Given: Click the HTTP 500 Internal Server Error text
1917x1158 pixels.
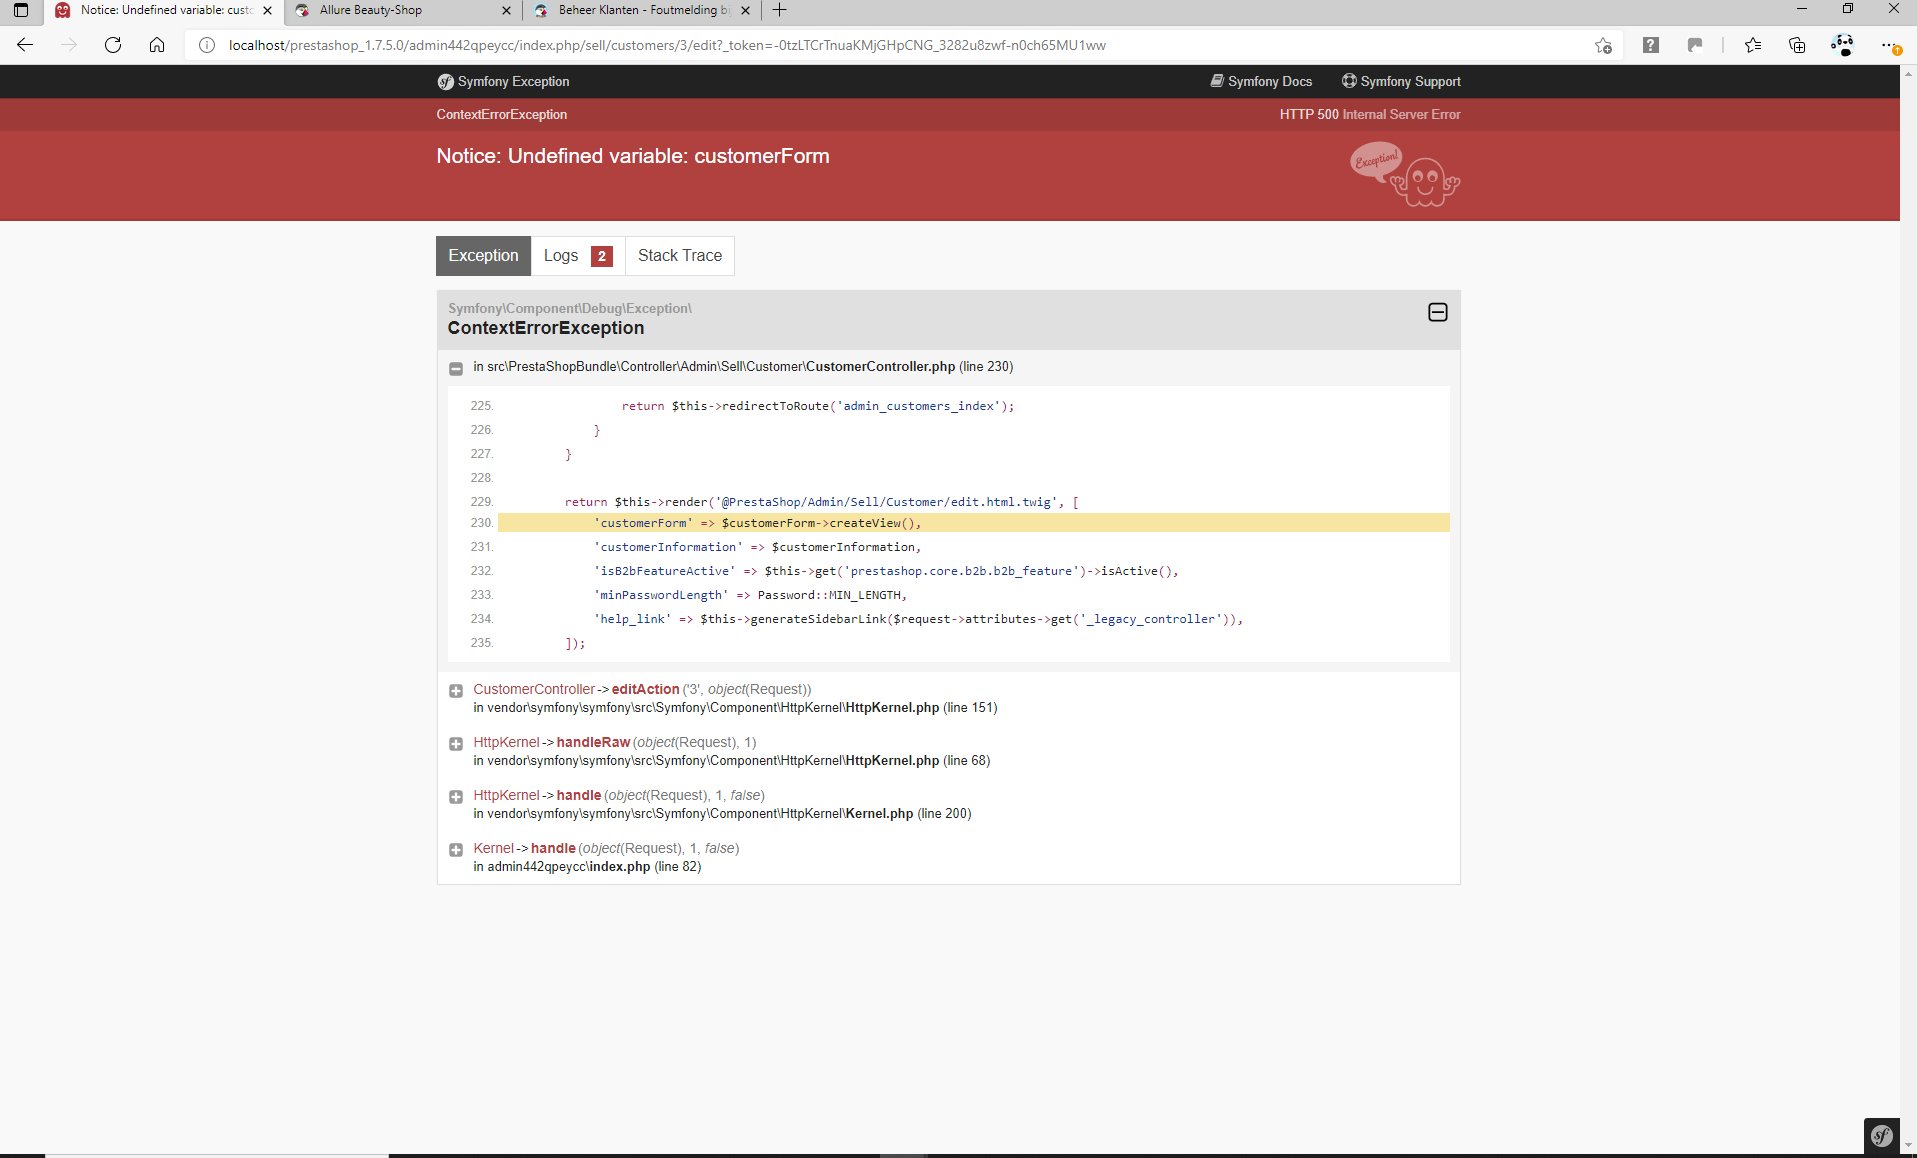Looking at the screenshot, I should tap(1370, 115).
